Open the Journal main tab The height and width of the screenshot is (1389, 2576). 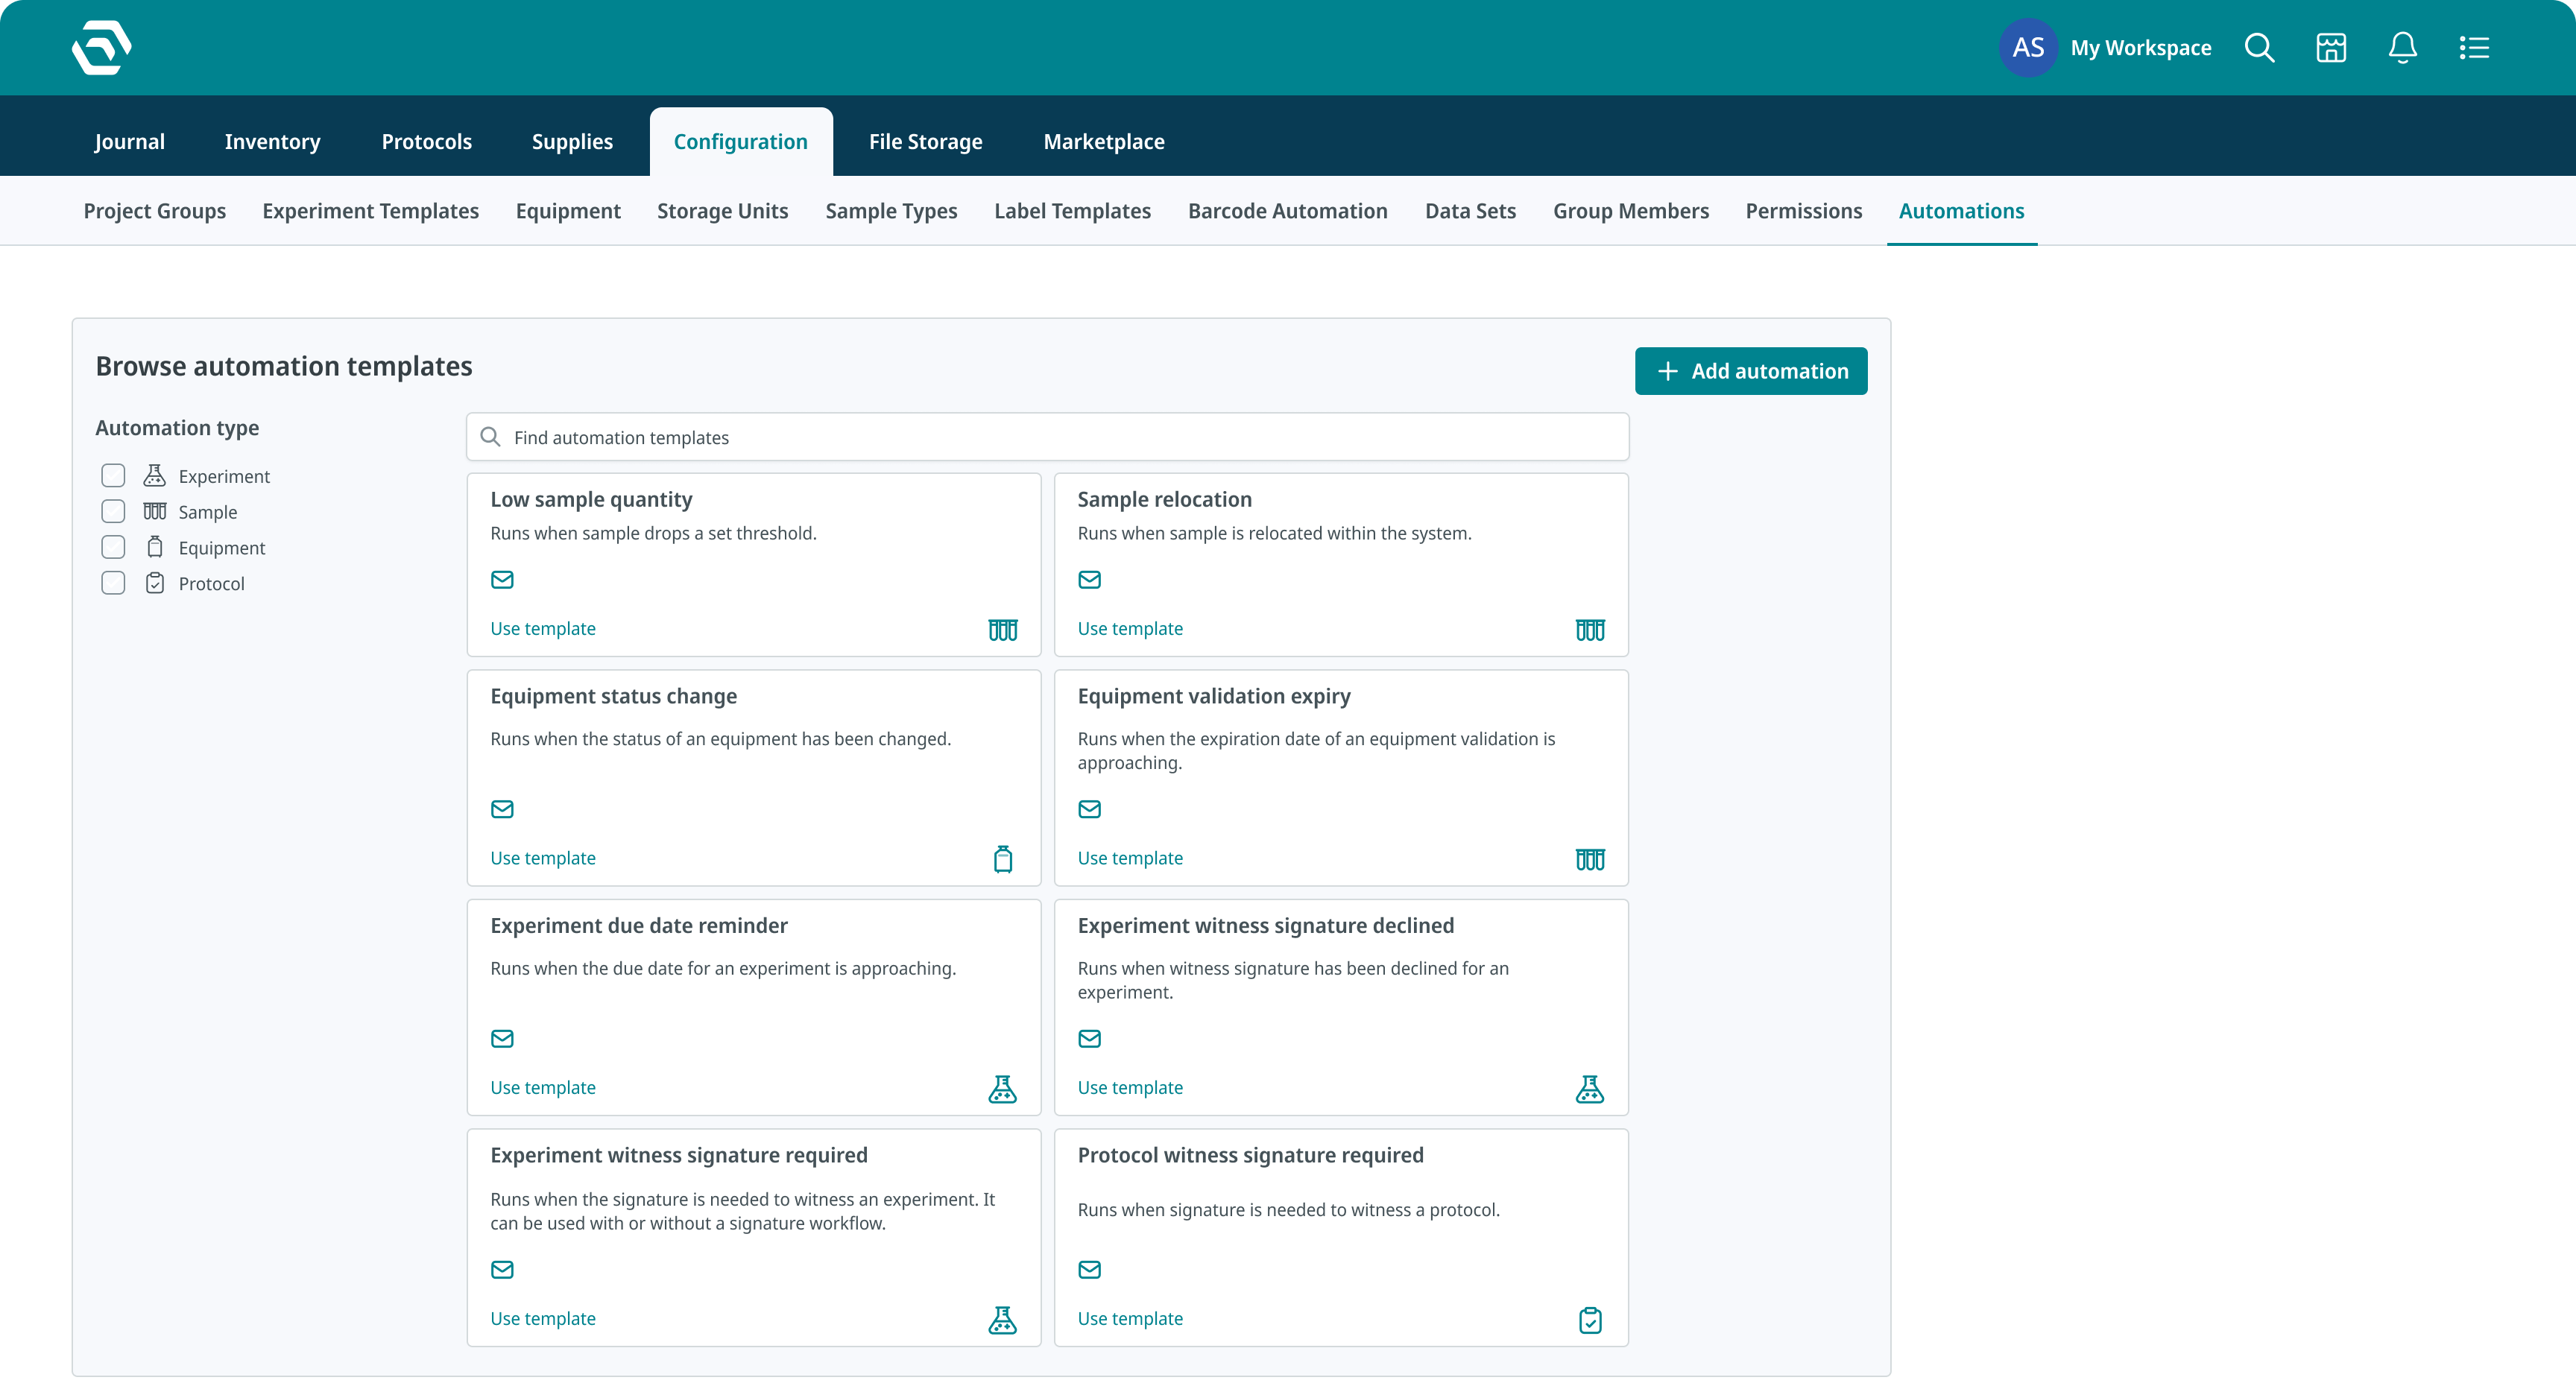(129, 142)
